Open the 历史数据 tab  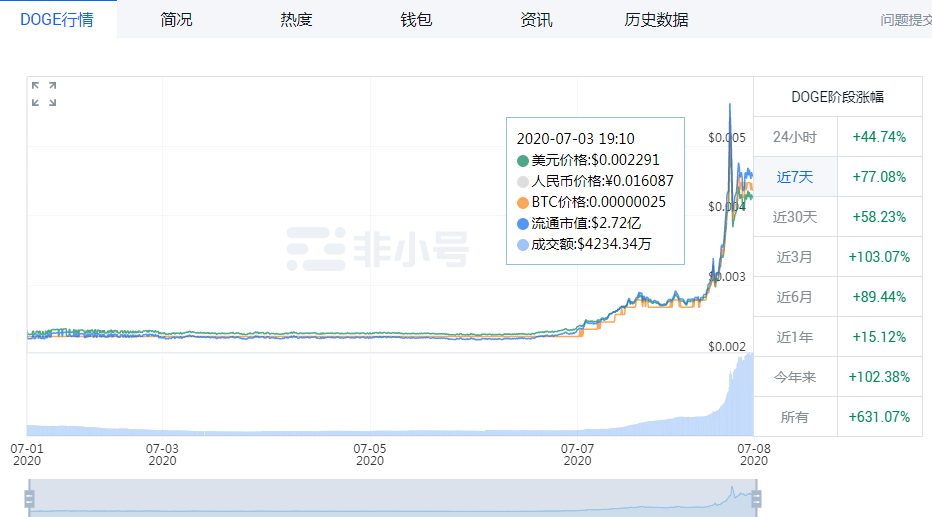656,19
